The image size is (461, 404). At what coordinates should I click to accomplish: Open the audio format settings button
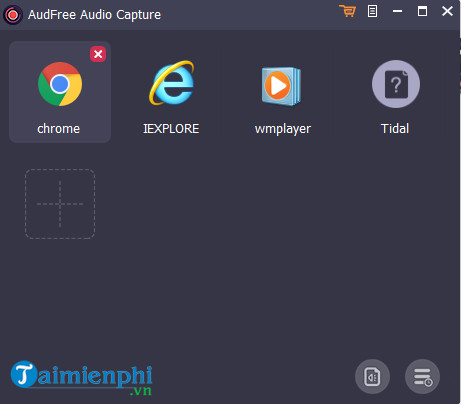(x=372, y=377)
